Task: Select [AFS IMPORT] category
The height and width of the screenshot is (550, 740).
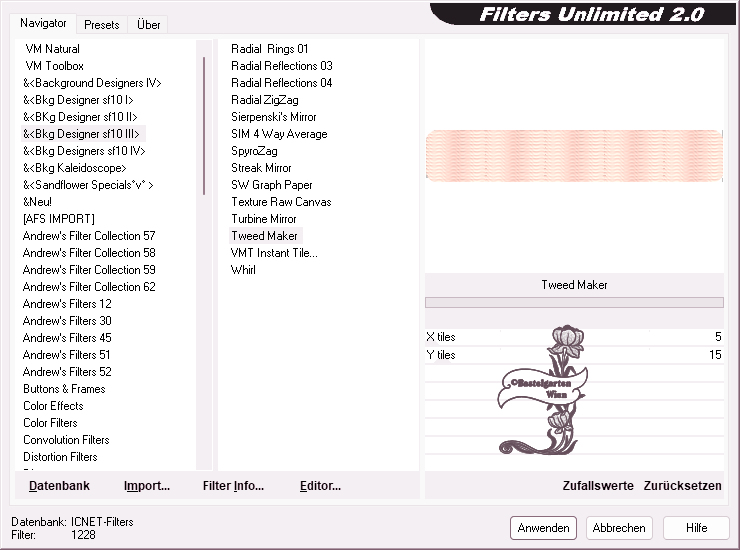Action: coord(59,219)
